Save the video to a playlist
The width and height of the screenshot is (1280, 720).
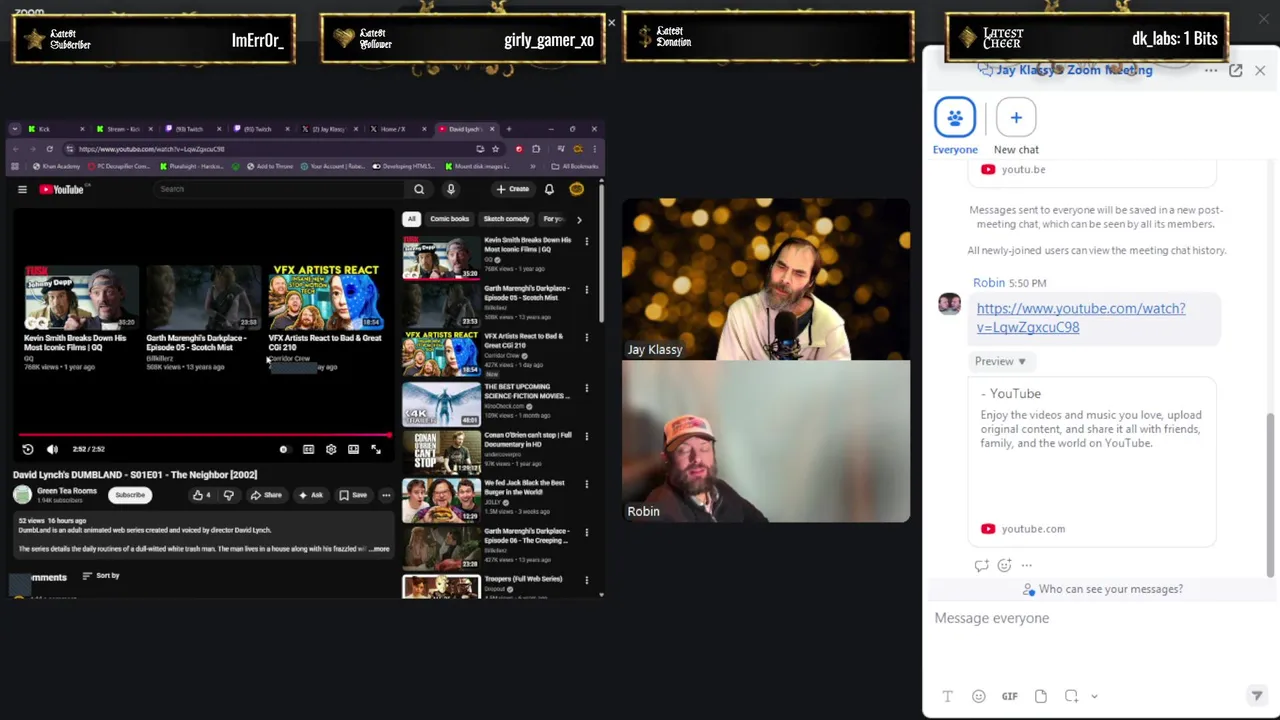(x=353, y=495)
